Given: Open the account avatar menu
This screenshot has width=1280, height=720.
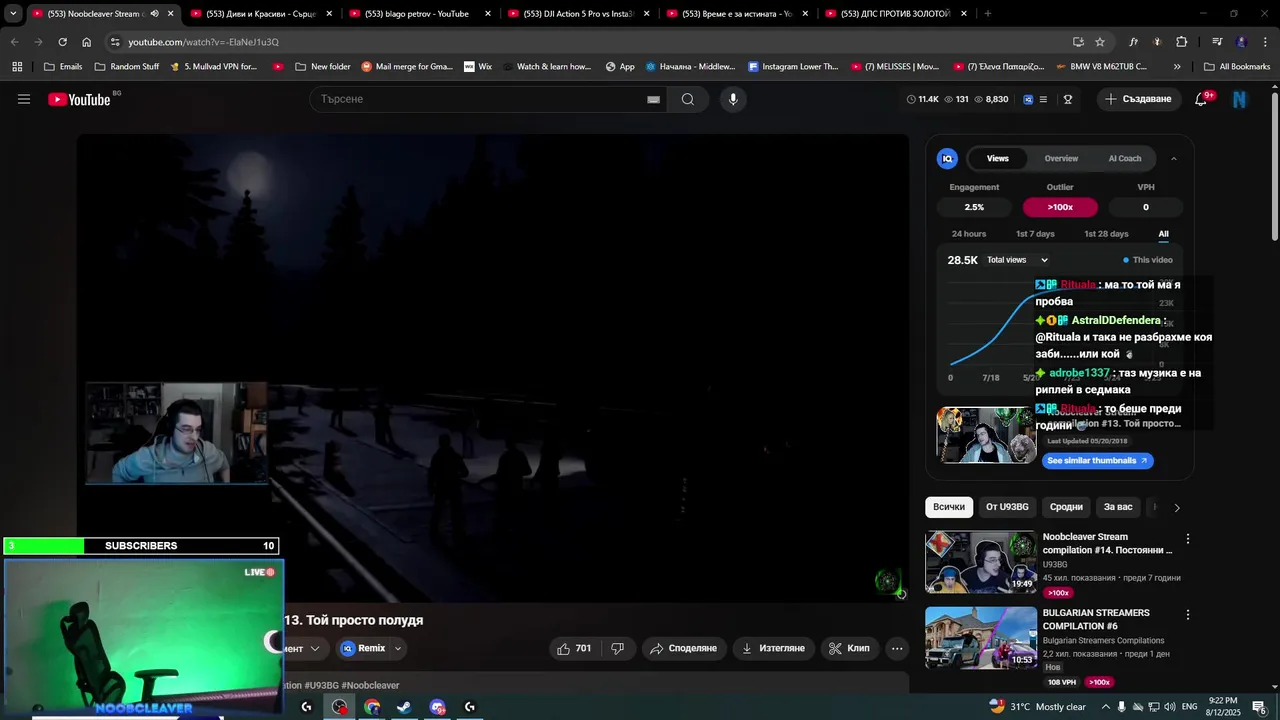Looking at the screenshot, I should (x=1240, y=99).
